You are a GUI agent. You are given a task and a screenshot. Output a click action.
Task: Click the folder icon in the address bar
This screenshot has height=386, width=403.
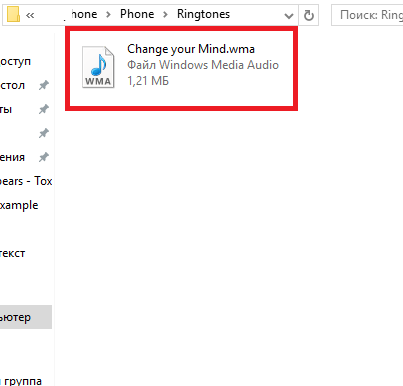(14, 14)
